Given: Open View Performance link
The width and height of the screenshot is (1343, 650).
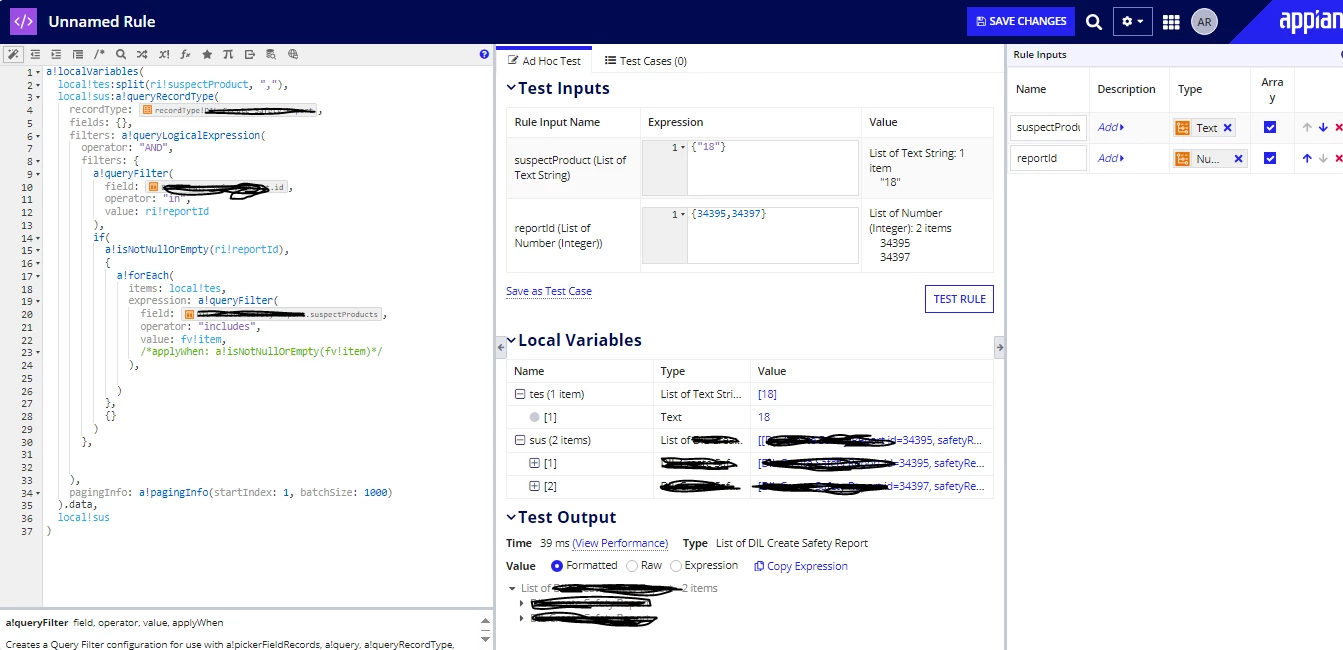Looking at the screenshot, I should (620, 543).
